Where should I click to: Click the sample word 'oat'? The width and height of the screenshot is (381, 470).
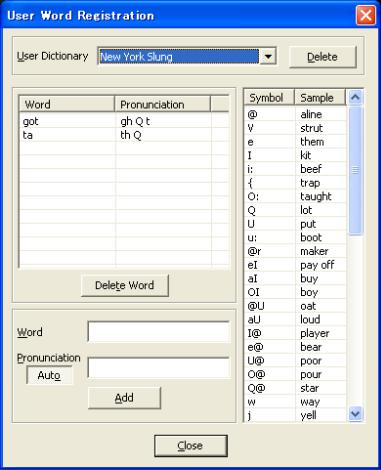click(308, 306)
